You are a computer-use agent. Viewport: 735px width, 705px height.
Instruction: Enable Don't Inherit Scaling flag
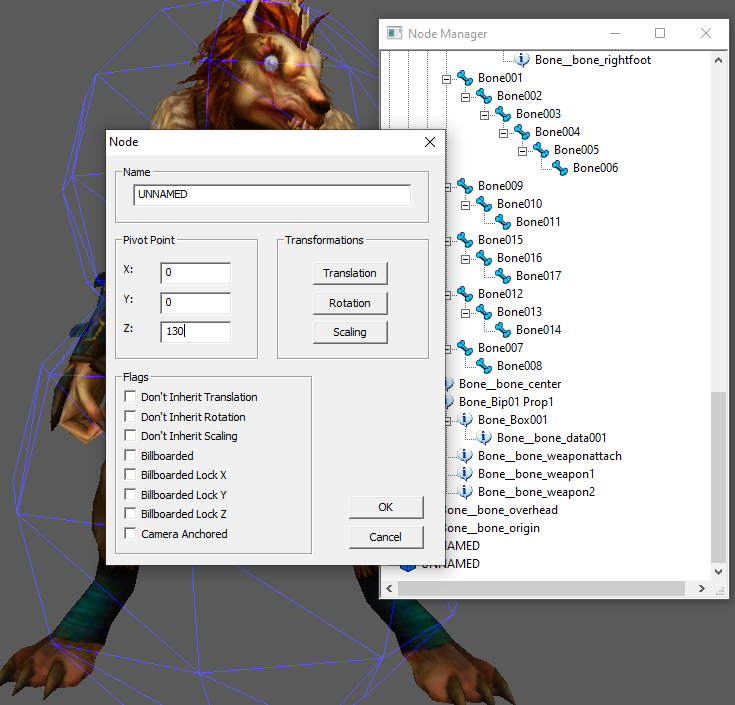coord(130,435)
